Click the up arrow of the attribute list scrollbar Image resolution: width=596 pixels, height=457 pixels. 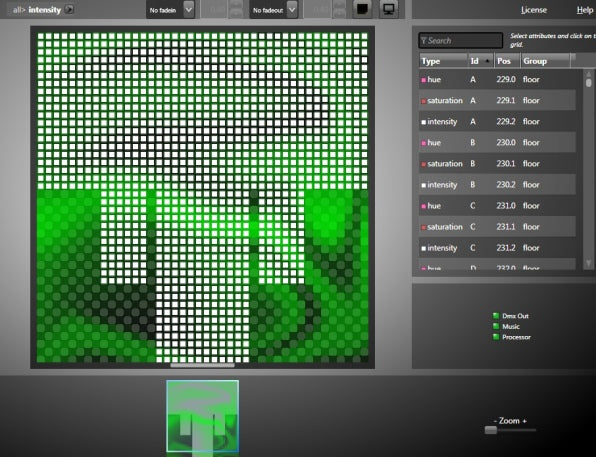coord(589,73)
